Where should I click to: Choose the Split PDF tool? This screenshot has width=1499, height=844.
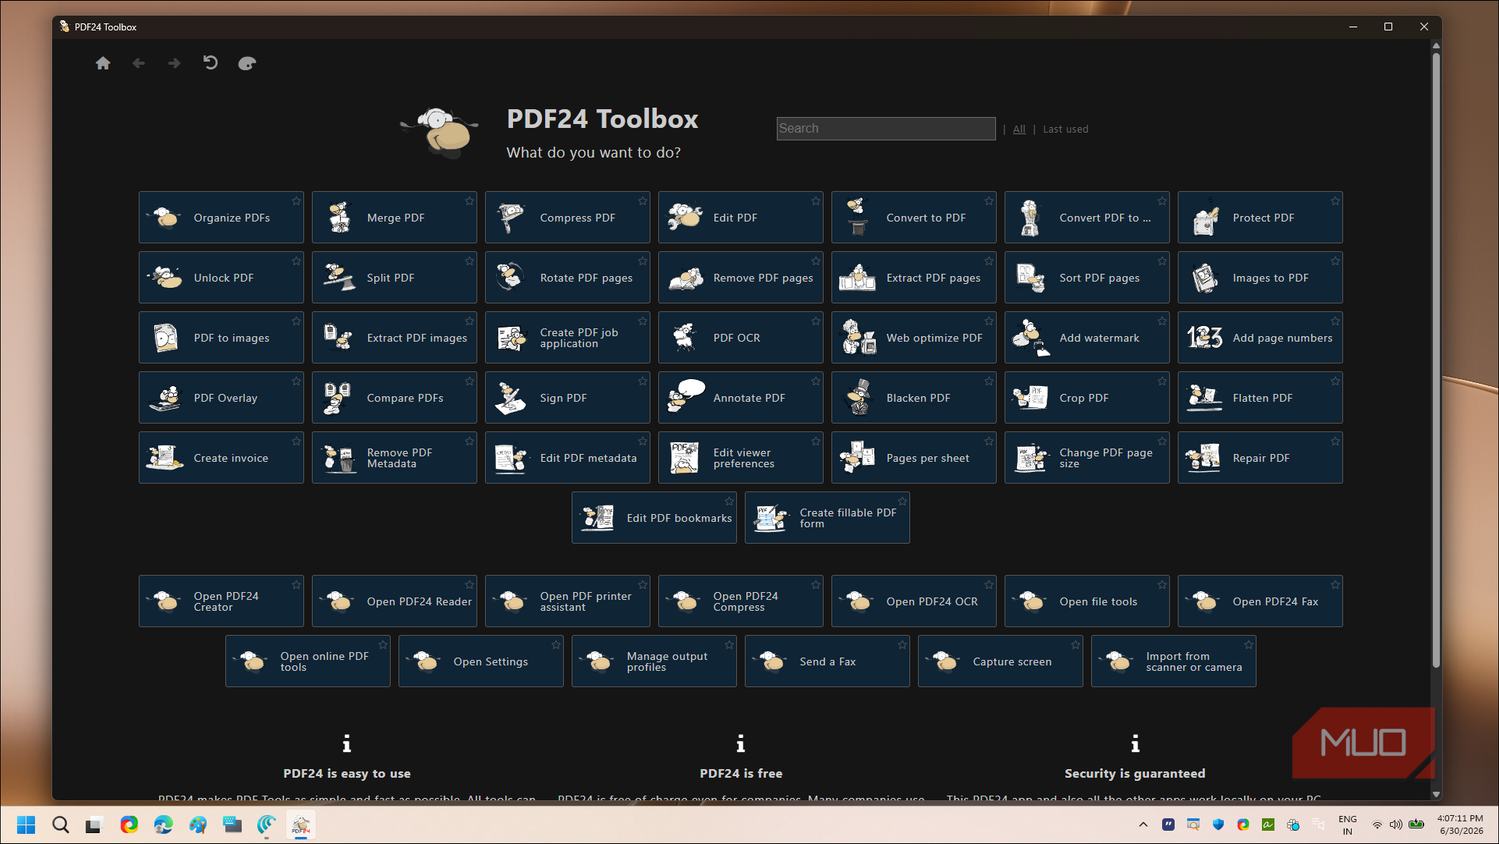click(x=394, y=277)
